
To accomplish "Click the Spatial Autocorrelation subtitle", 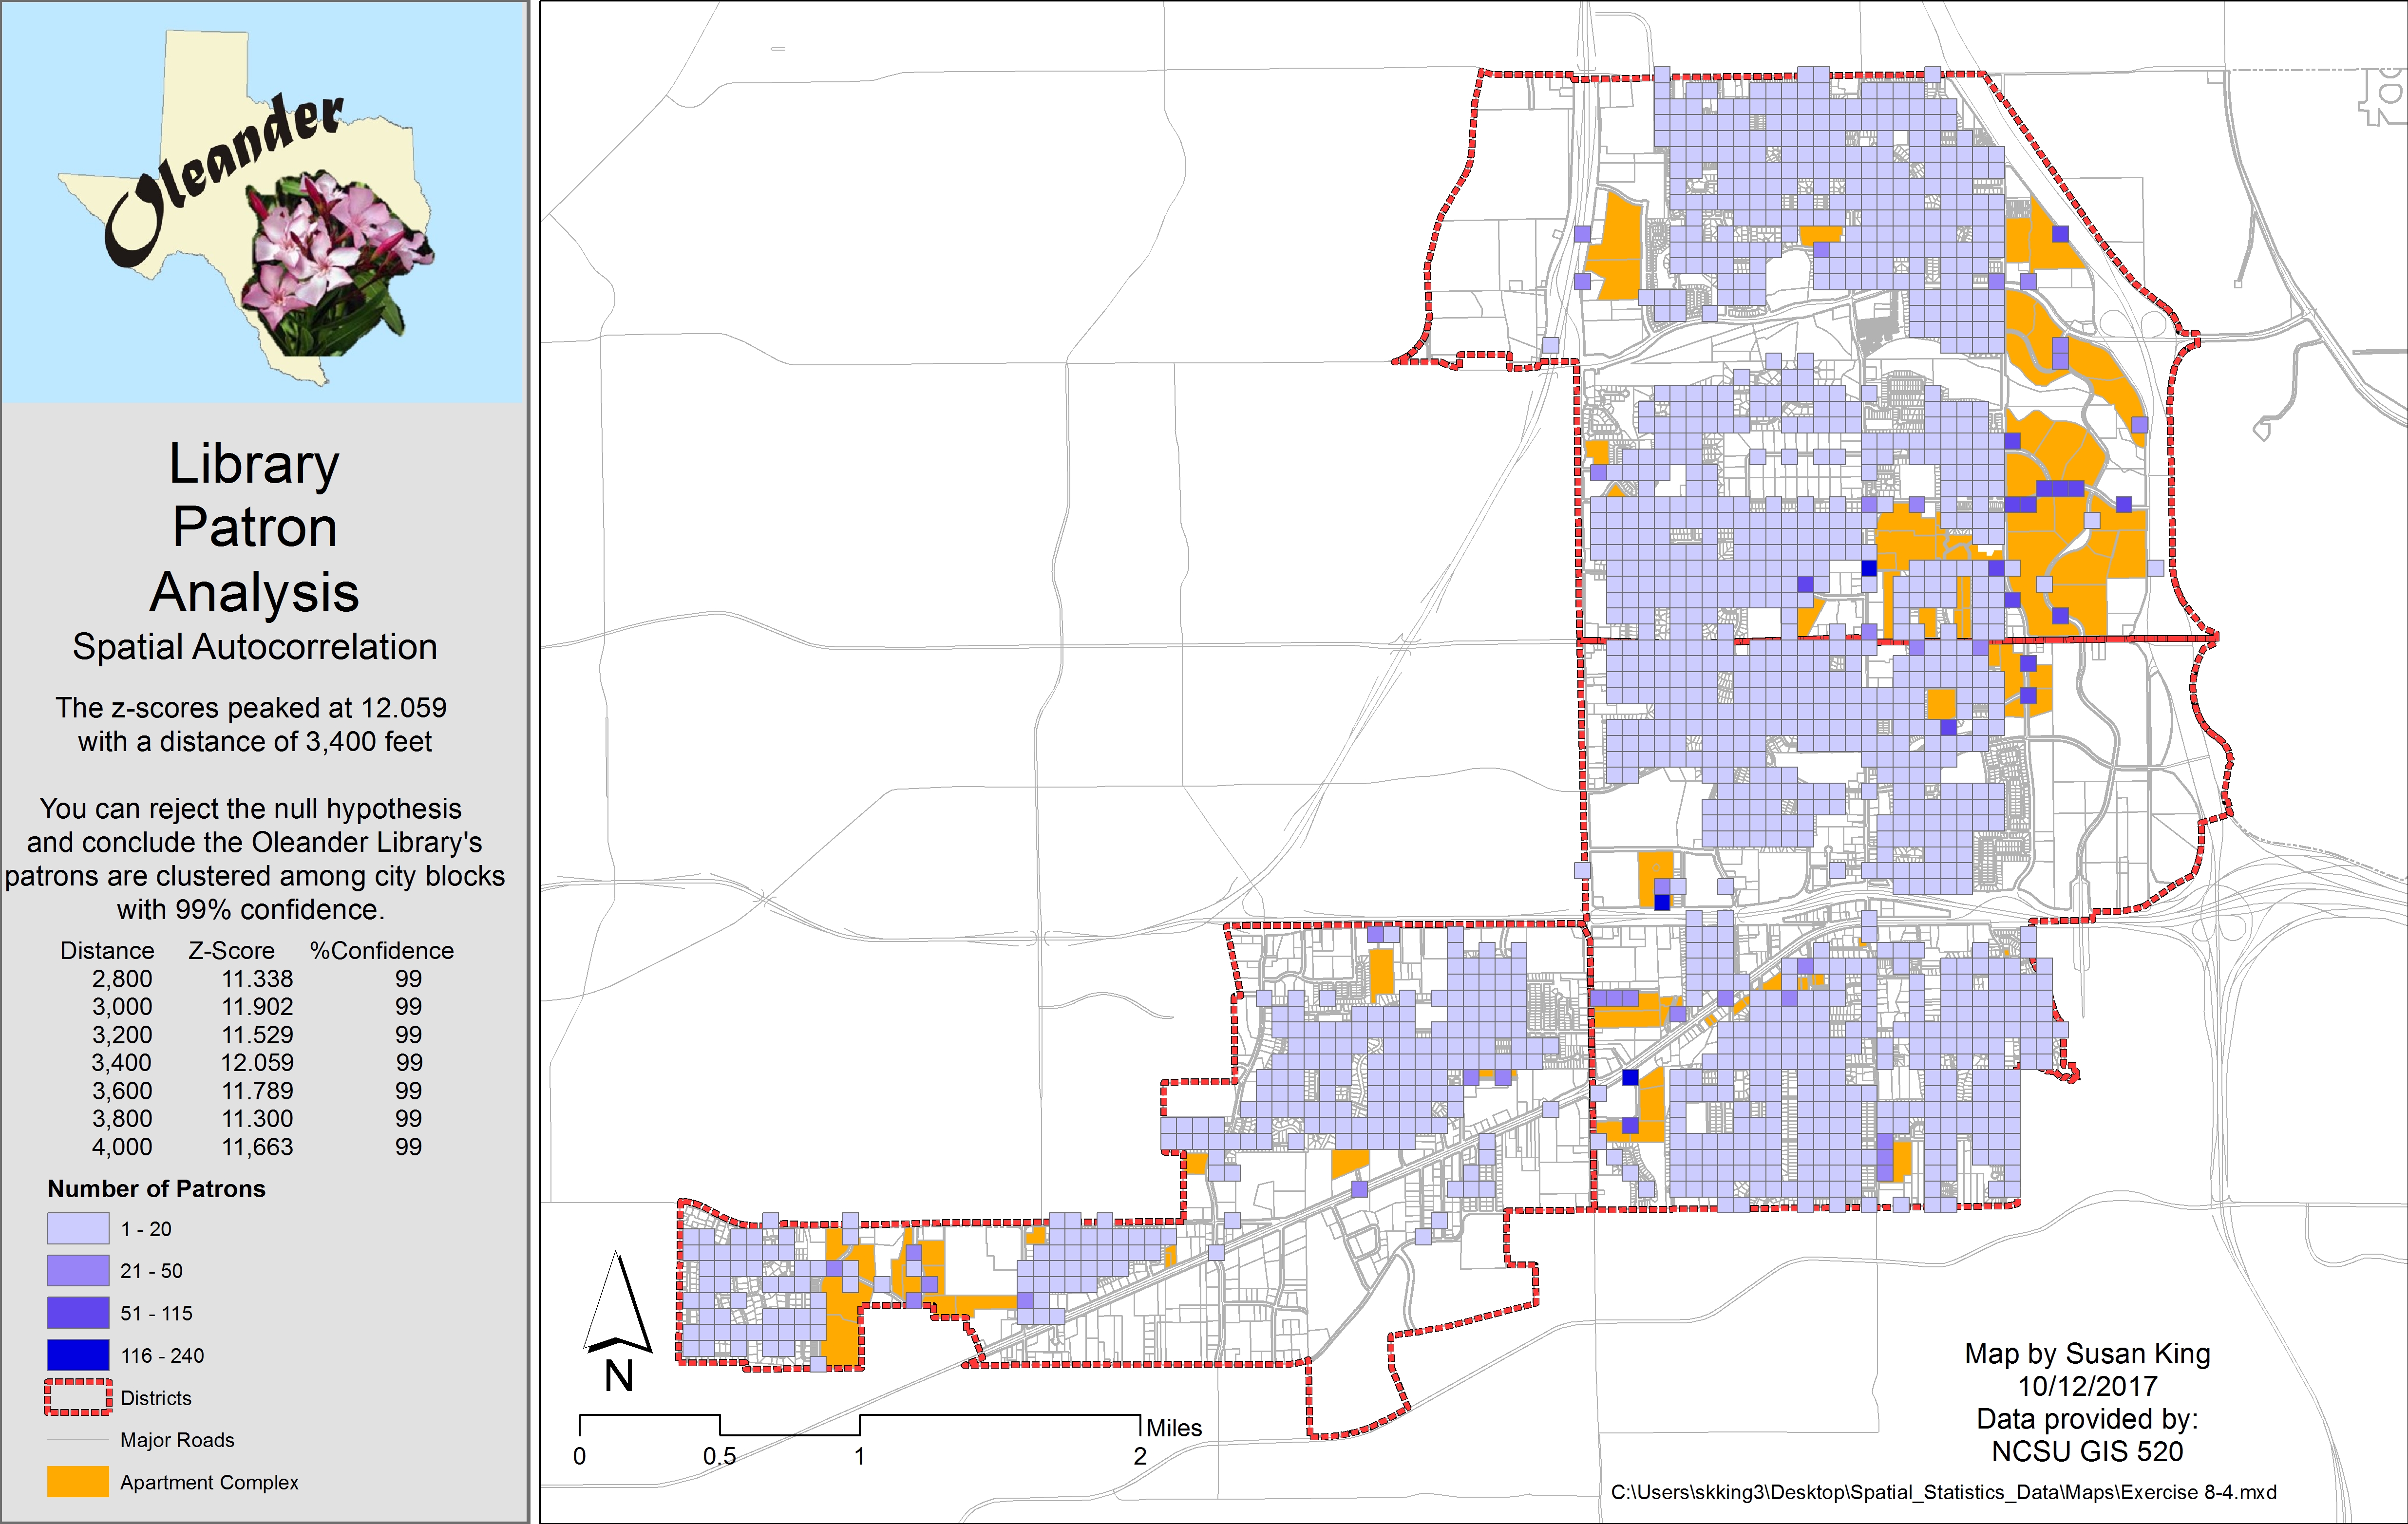I will [x=254, y=647].
